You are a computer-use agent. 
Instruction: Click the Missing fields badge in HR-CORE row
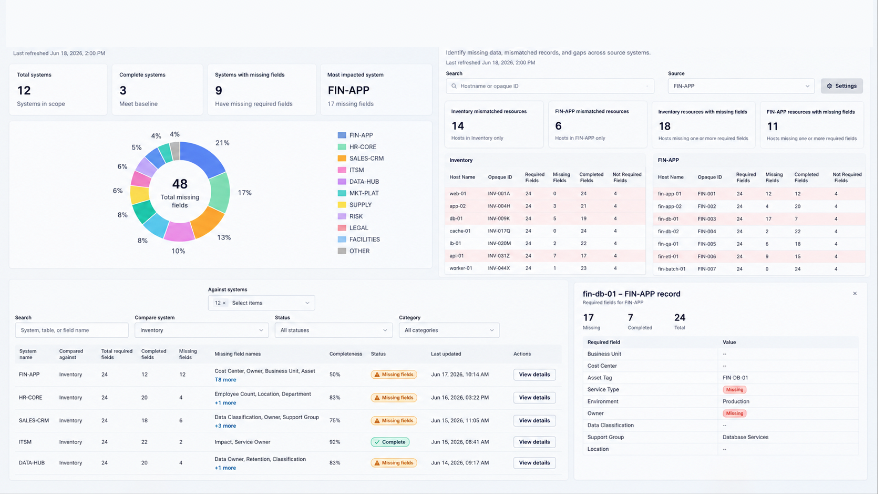pos(394,398)
